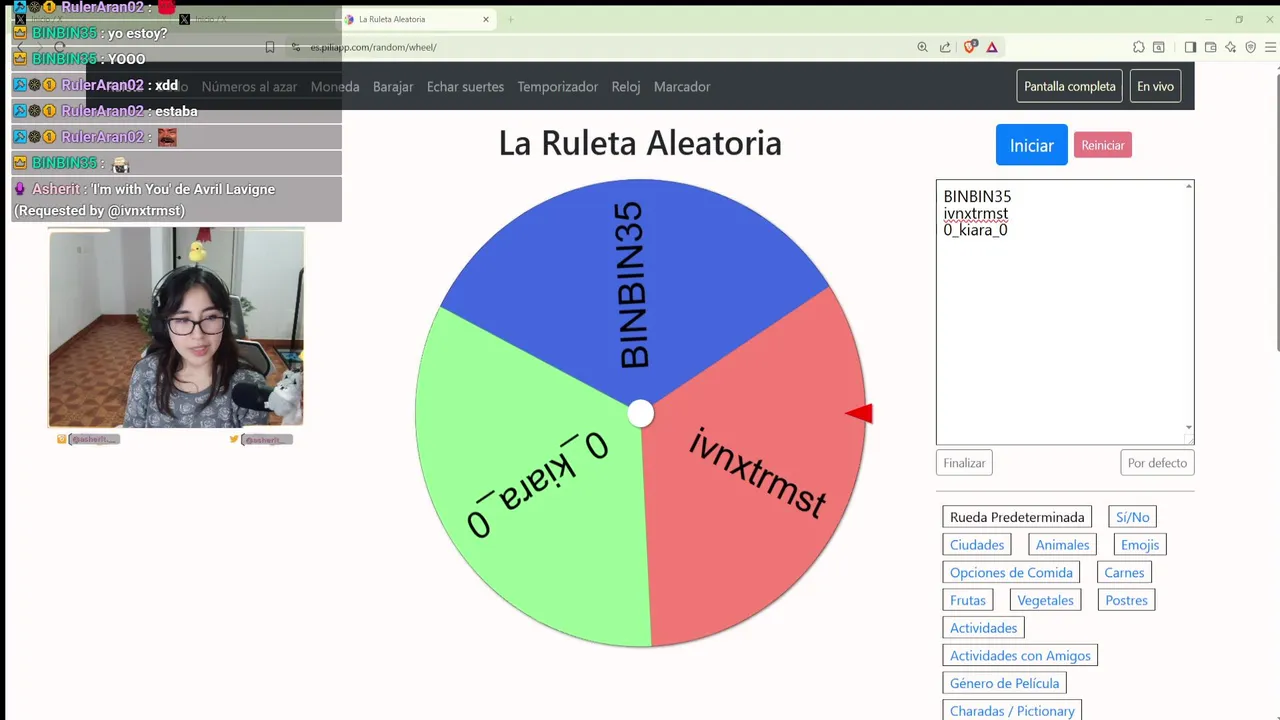Select the Género de Película preset
The height and width of the screenshot is (720, 1280).
click(1004, 684)
